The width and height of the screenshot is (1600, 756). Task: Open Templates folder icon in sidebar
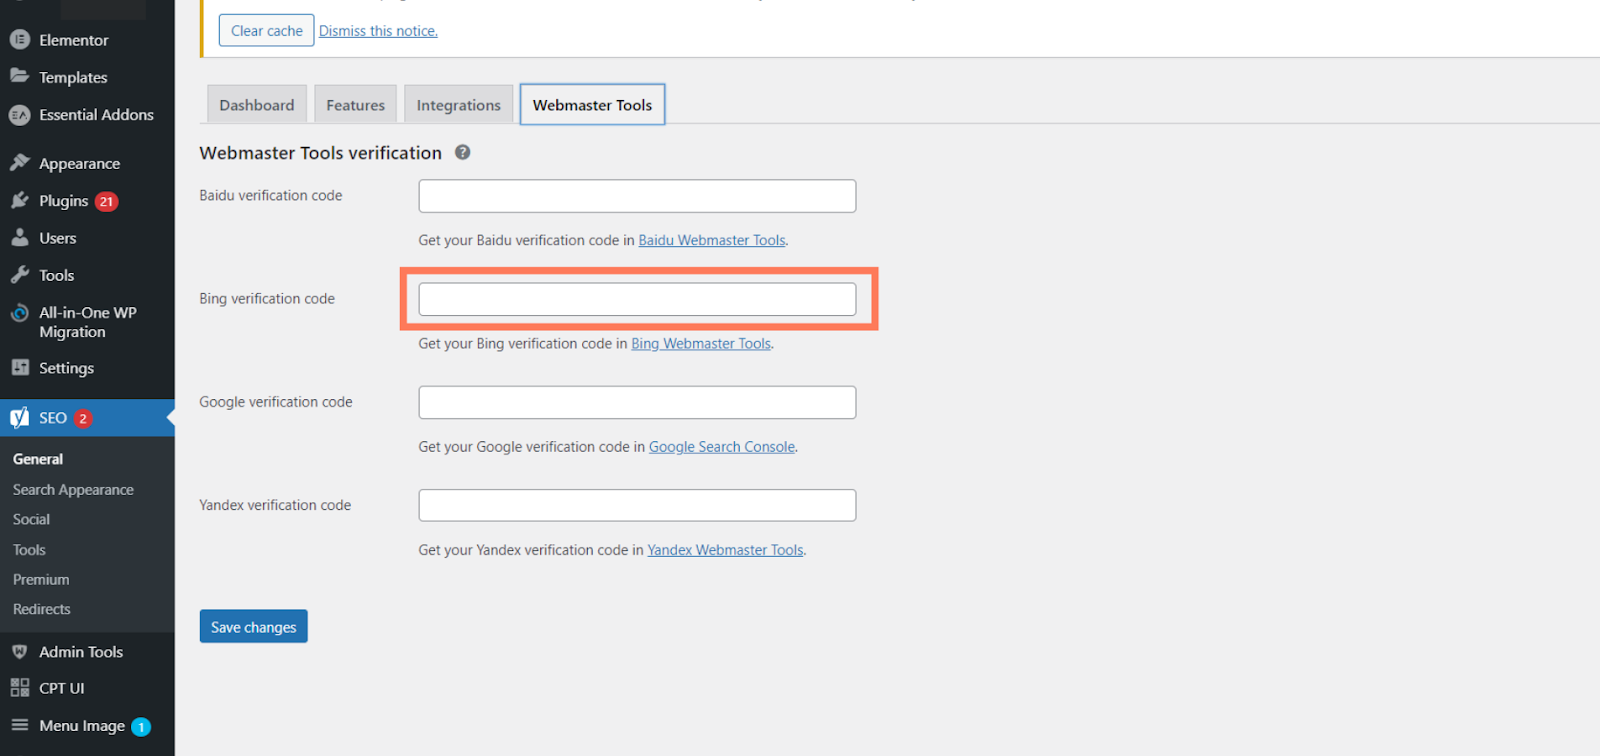[x=19, y=77]
